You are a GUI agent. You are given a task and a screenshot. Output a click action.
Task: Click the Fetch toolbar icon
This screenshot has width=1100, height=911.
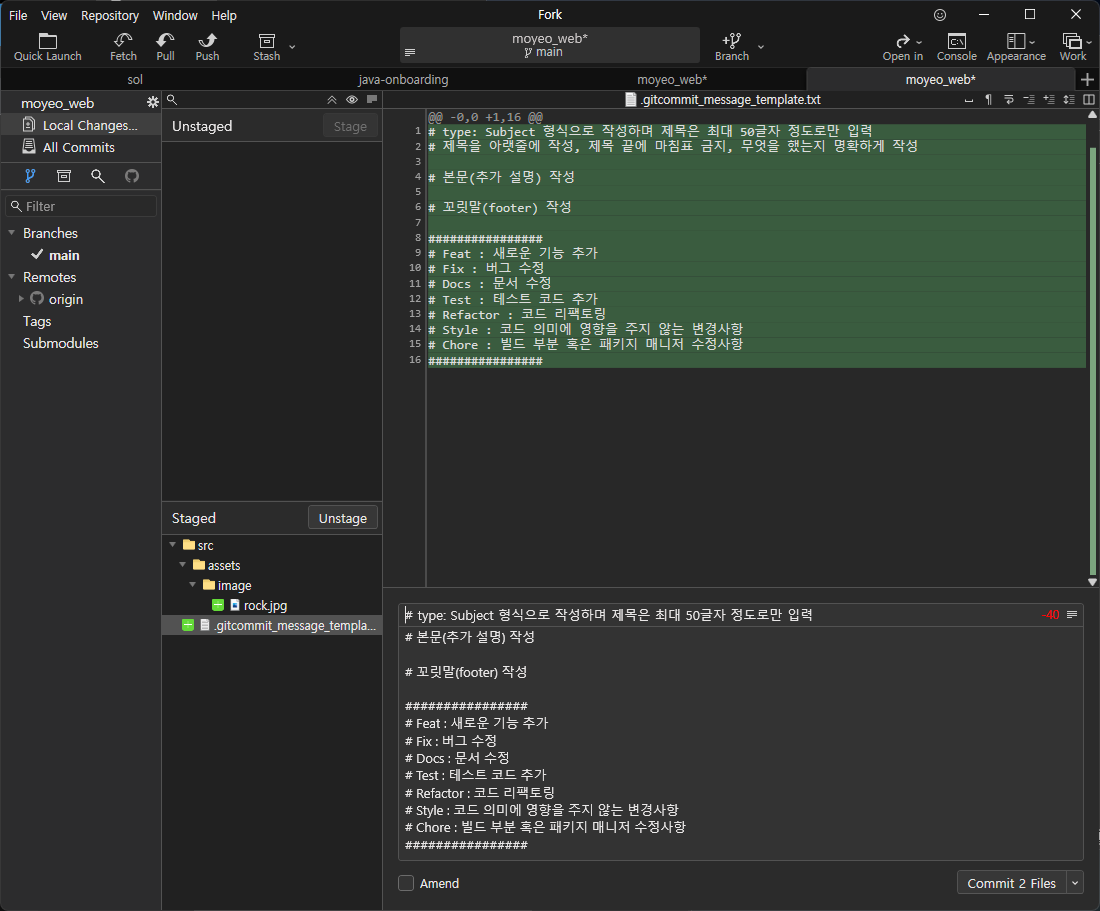(x=123, y=41)
